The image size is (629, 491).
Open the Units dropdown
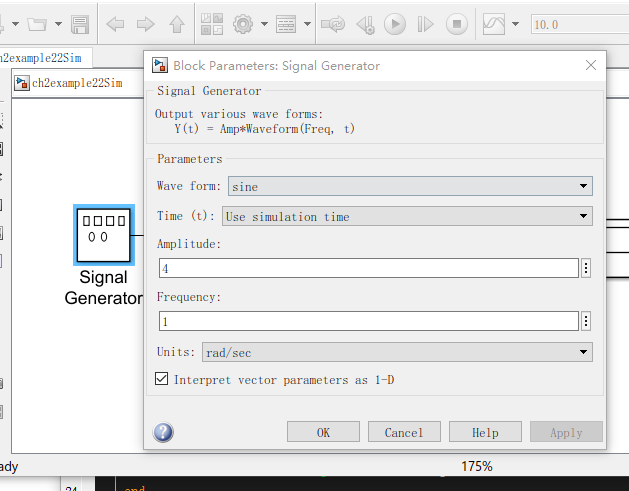[397, 352]
